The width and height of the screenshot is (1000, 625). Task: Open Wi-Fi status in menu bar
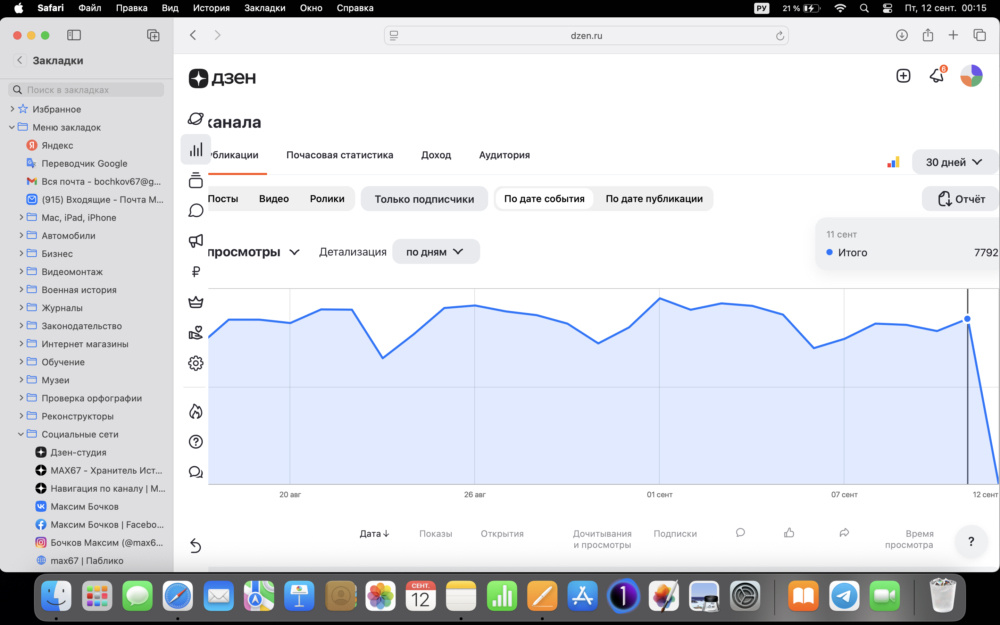point(840,8)
